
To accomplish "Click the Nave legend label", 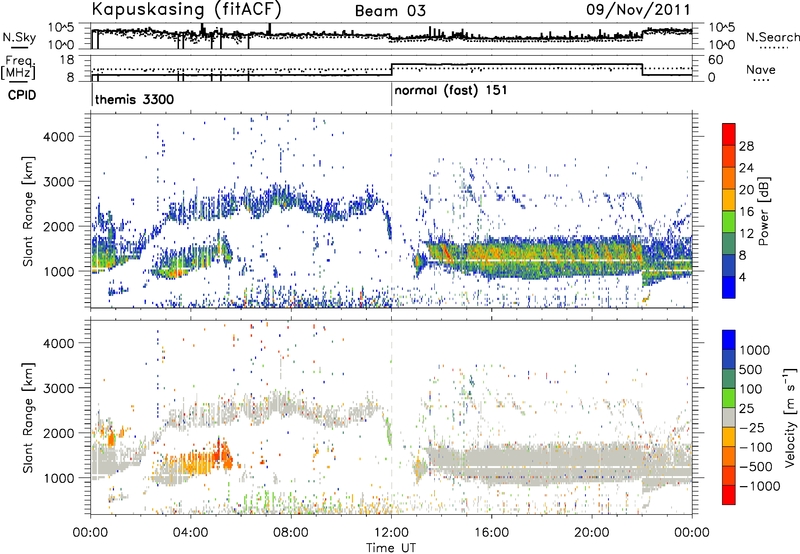I will pos(761,70).
